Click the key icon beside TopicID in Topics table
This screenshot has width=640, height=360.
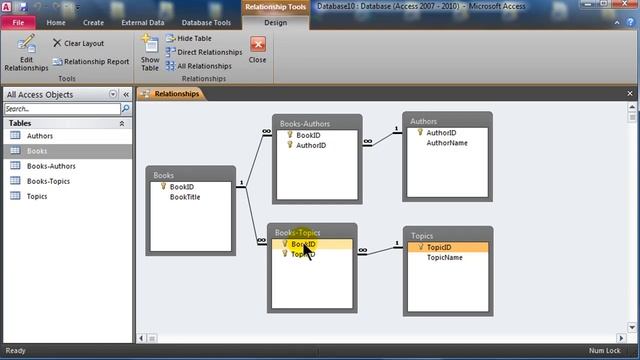[420, 247]
